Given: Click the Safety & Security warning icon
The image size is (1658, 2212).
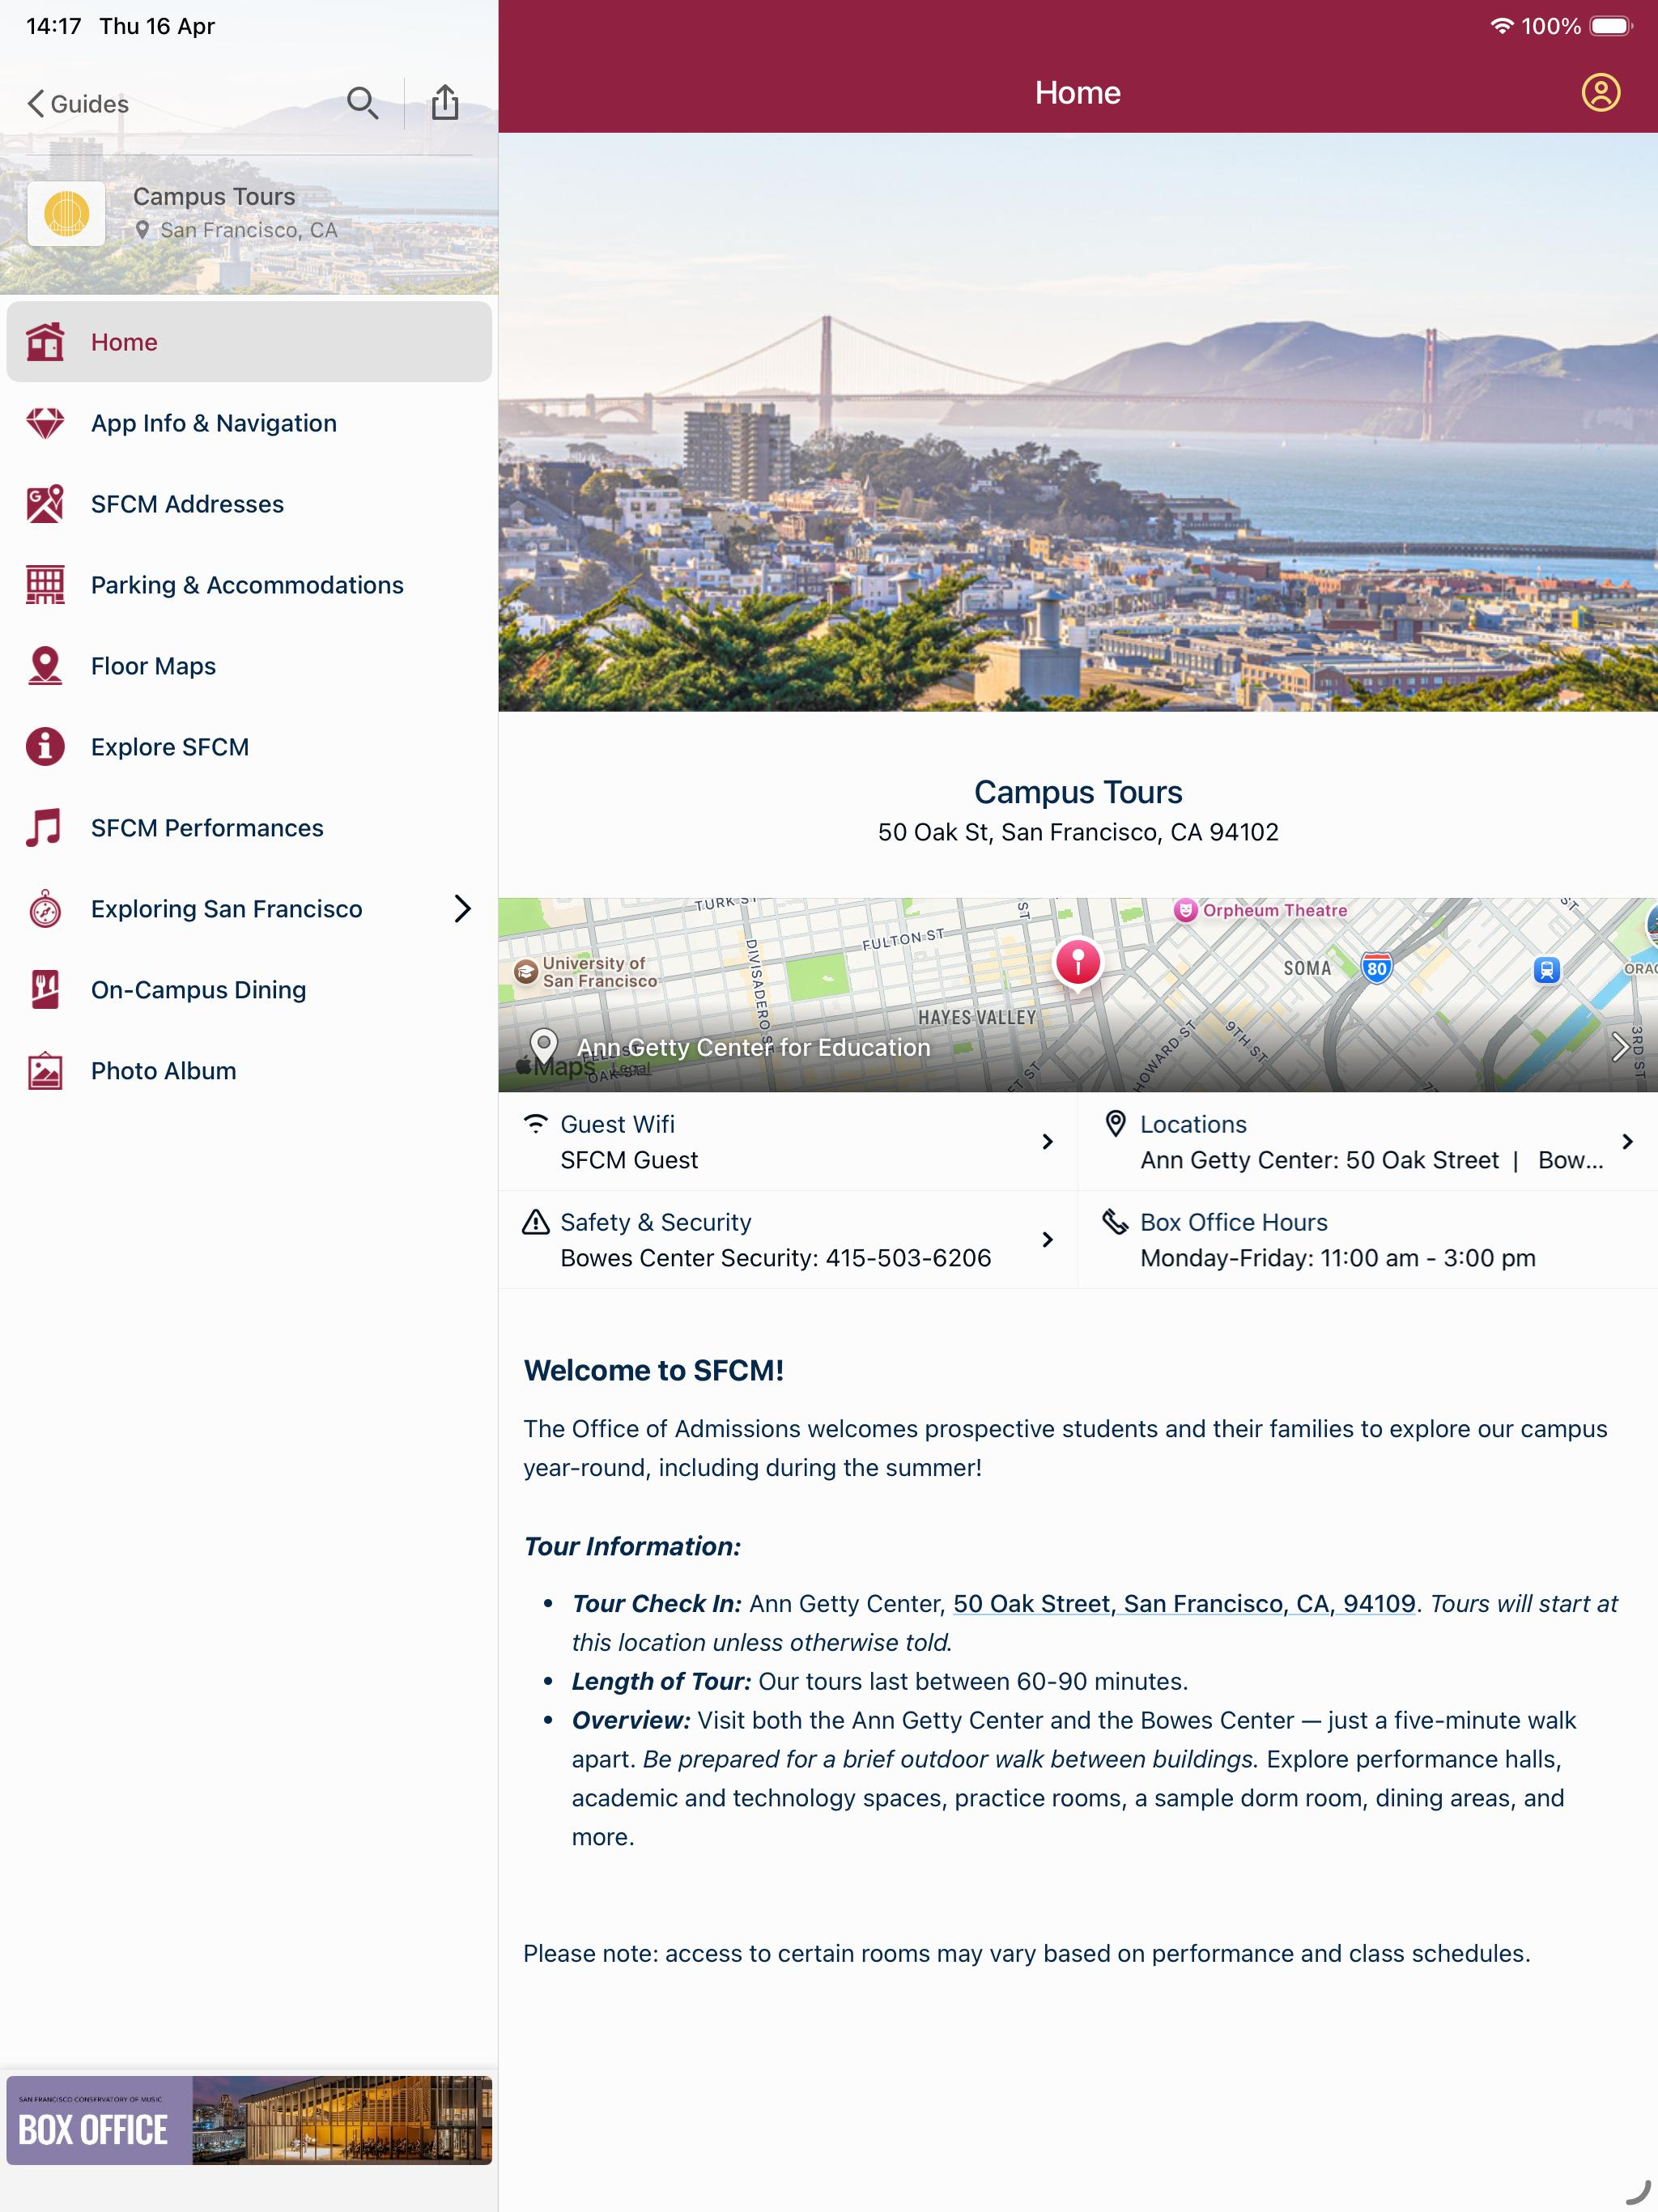Looking at the screenshot, I should [536, 1221].
